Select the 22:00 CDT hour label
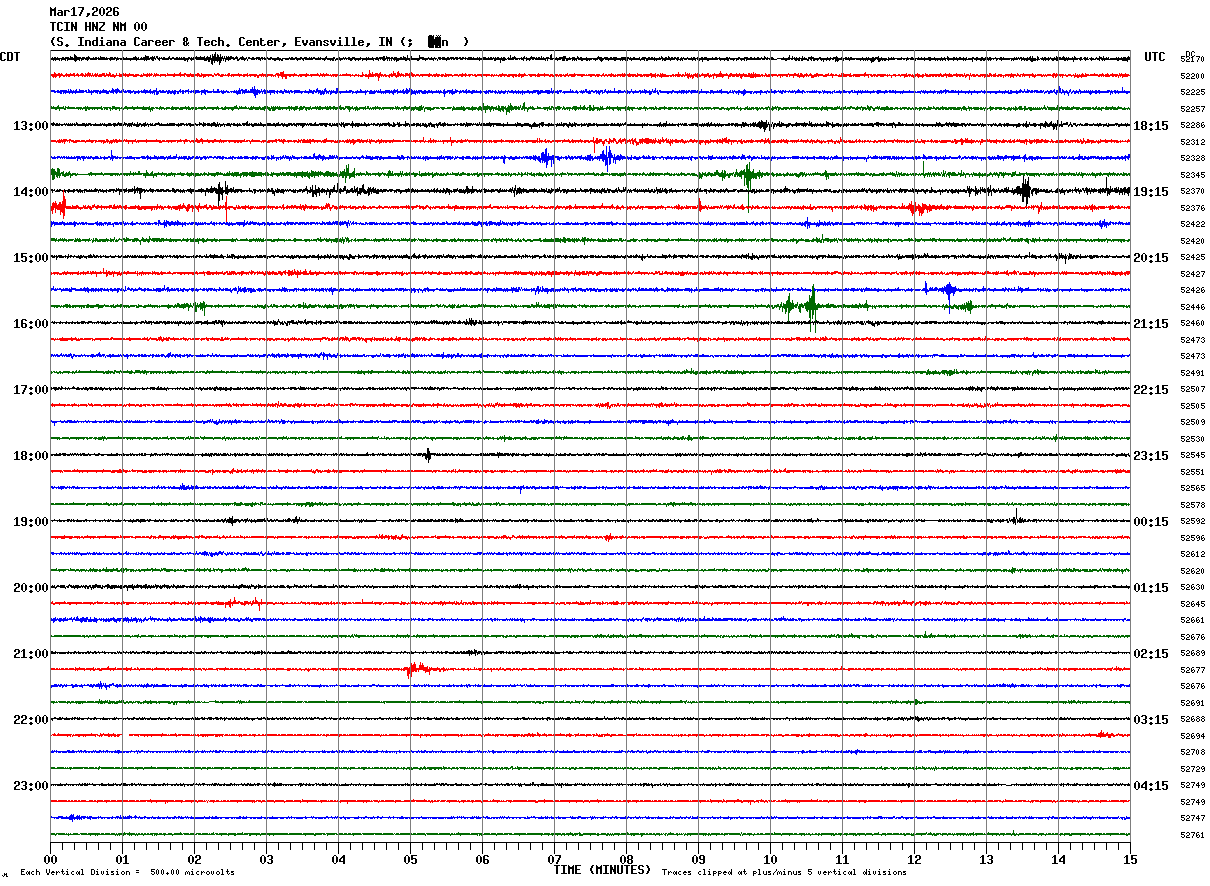The height and width of the screenshot is (886, 1210). pos(30,720)
